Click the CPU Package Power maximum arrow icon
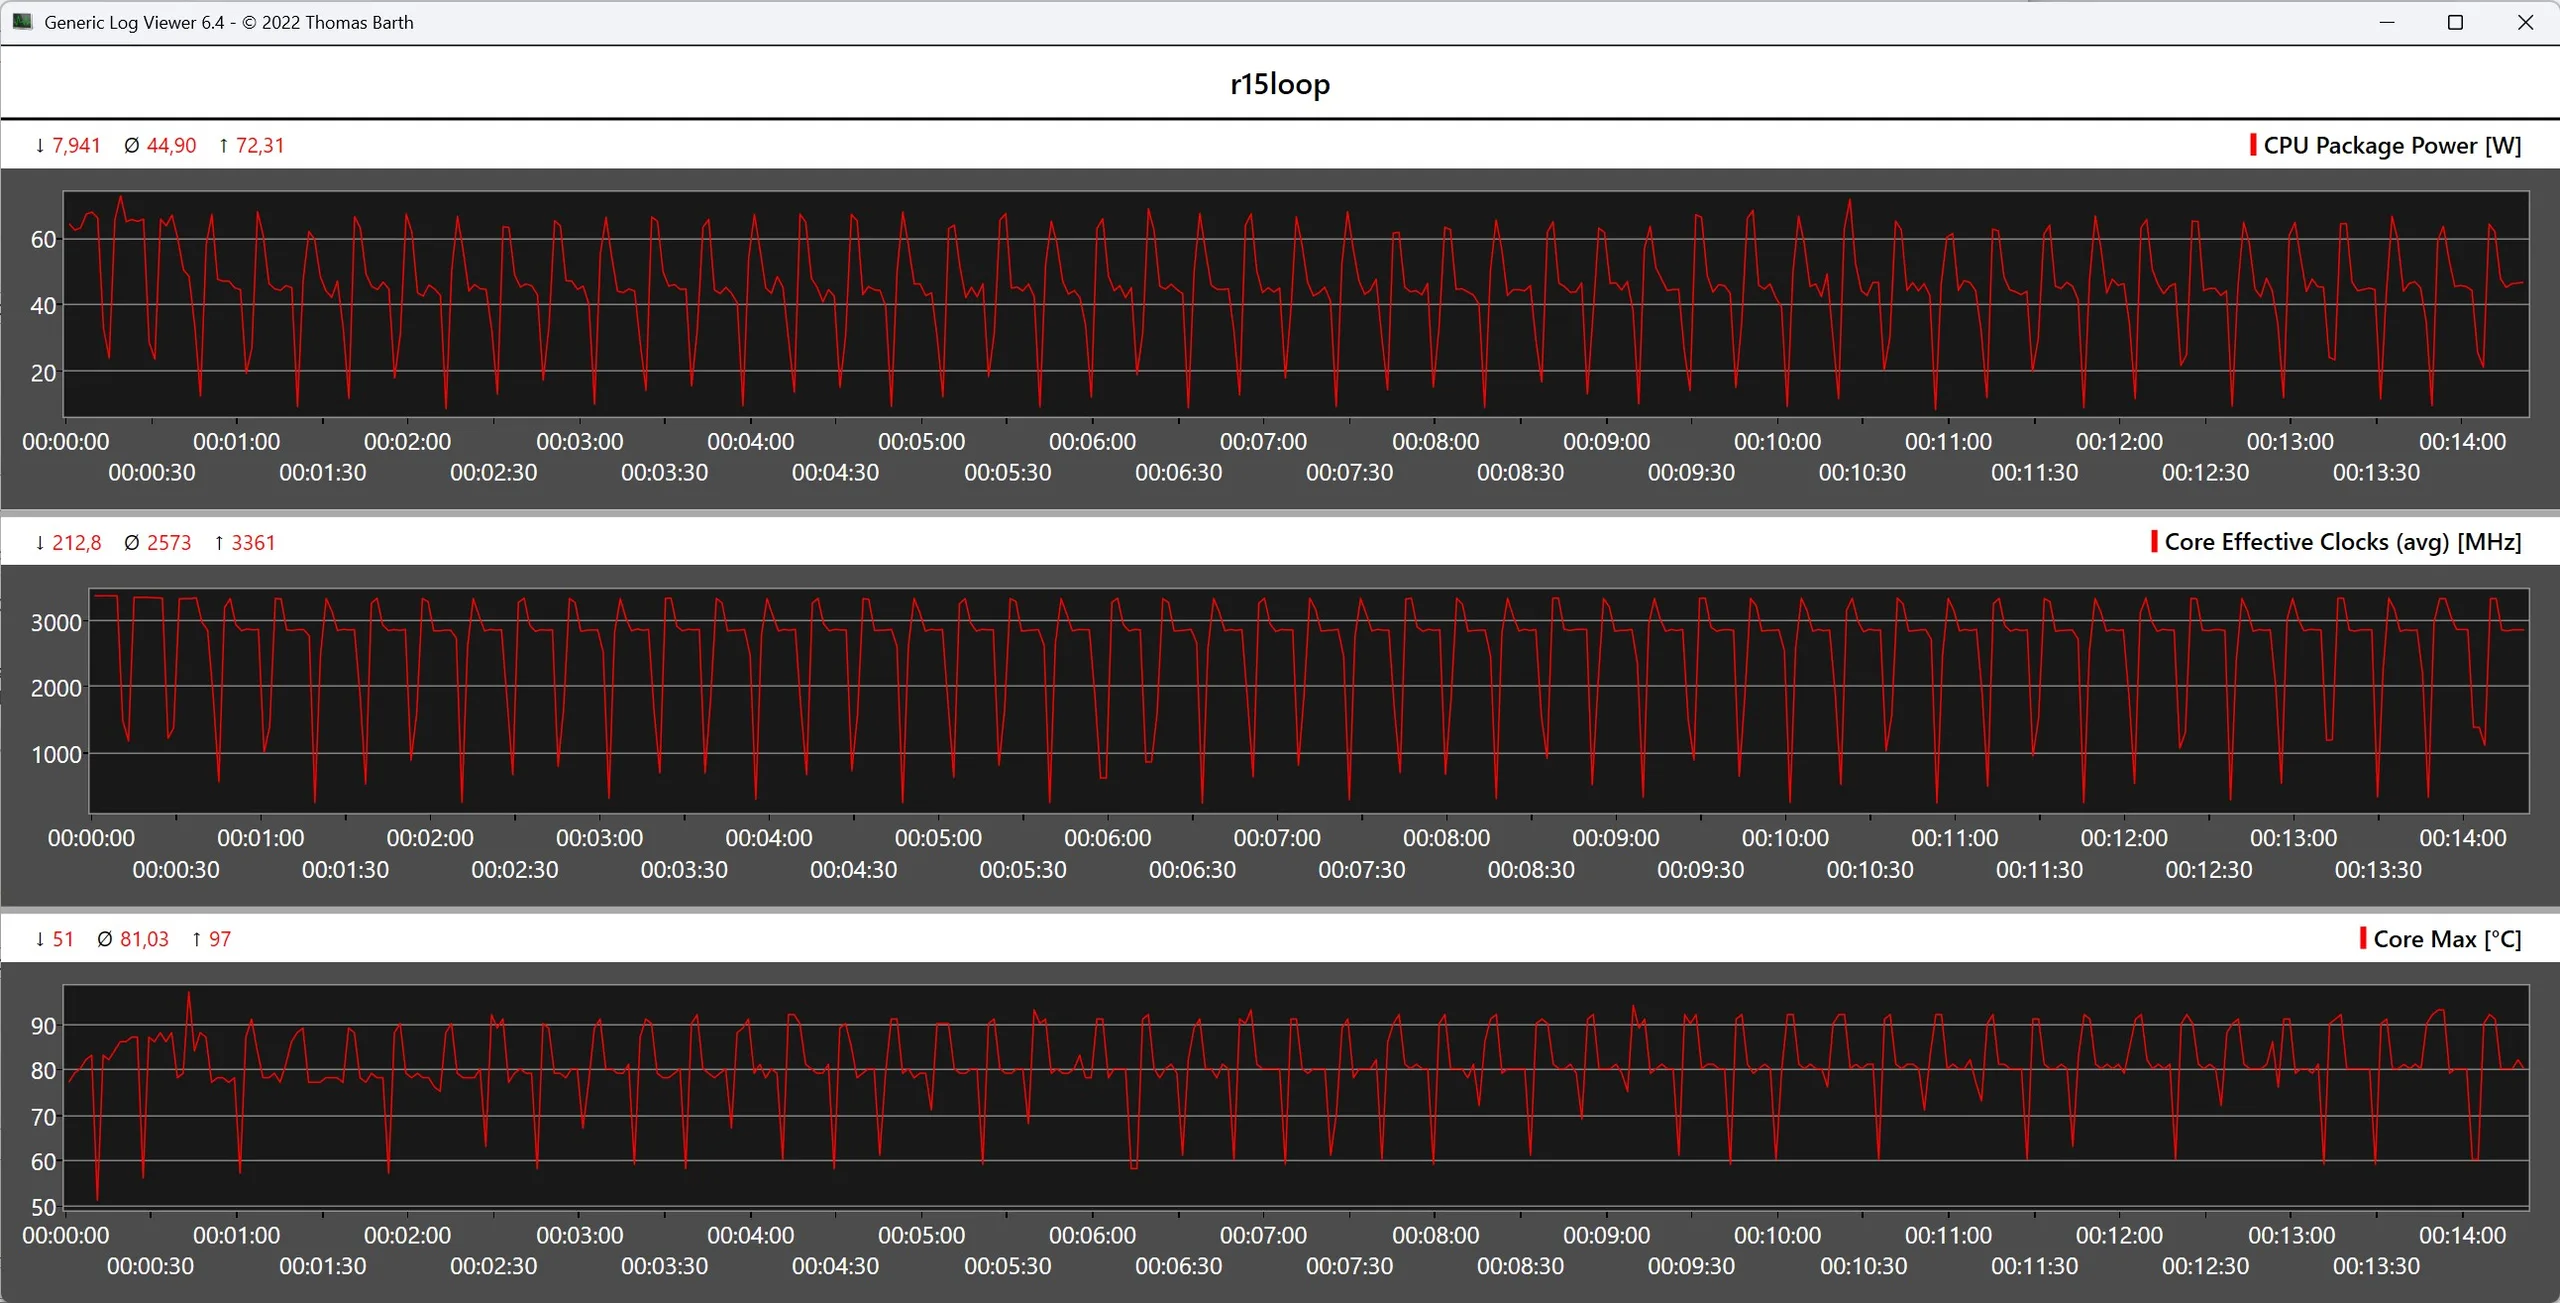The image size is (2560, 1303). (x=224, y=146)
